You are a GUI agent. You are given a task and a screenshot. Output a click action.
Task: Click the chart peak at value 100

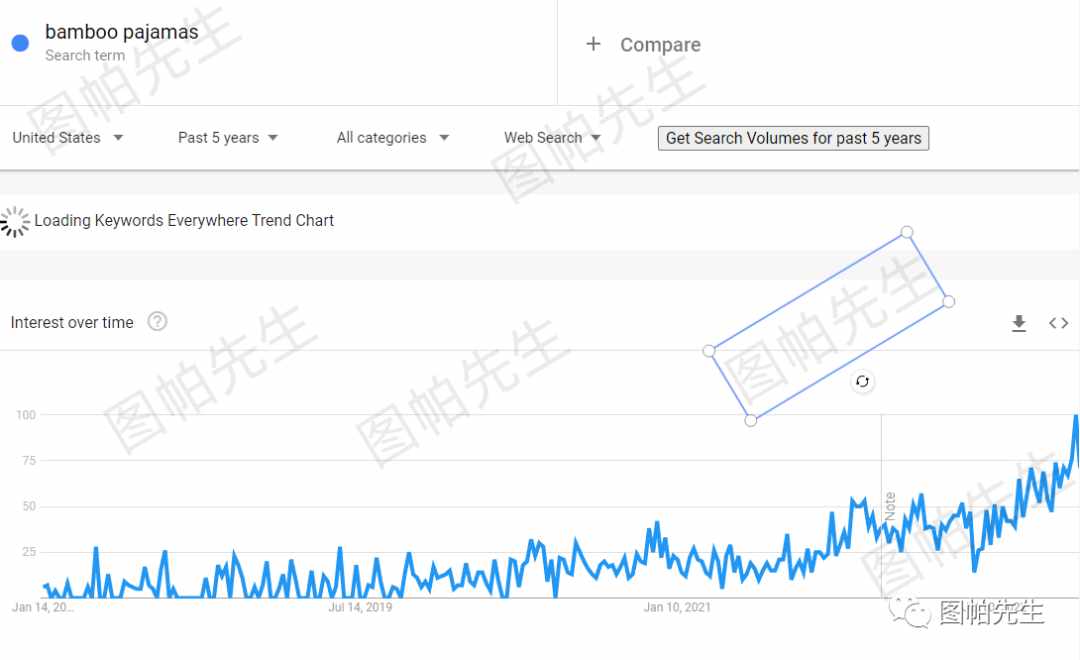point(1076,416)
